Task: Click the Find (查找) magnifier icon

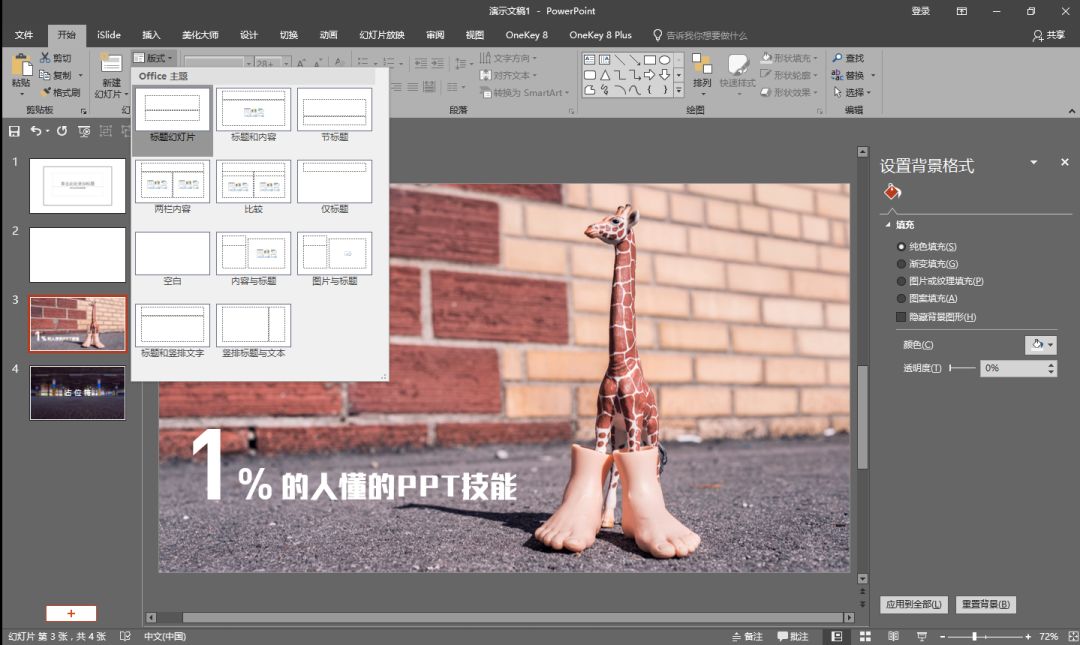Action: pyautogui.click(x=838, y=58)
